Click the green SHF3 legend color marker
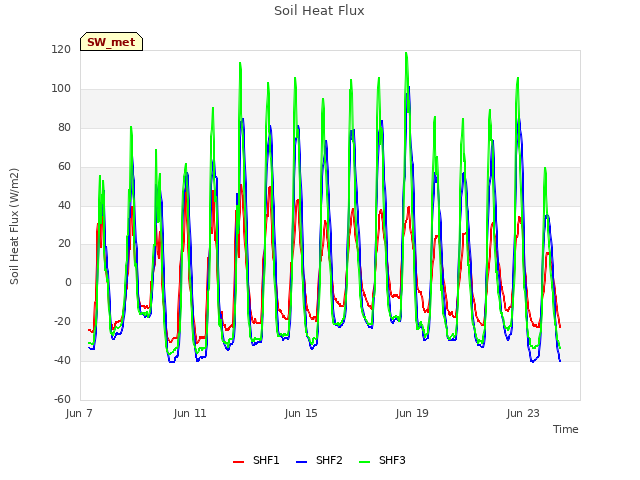The width and height of the screenshot is (640, 480). point(364,462)
